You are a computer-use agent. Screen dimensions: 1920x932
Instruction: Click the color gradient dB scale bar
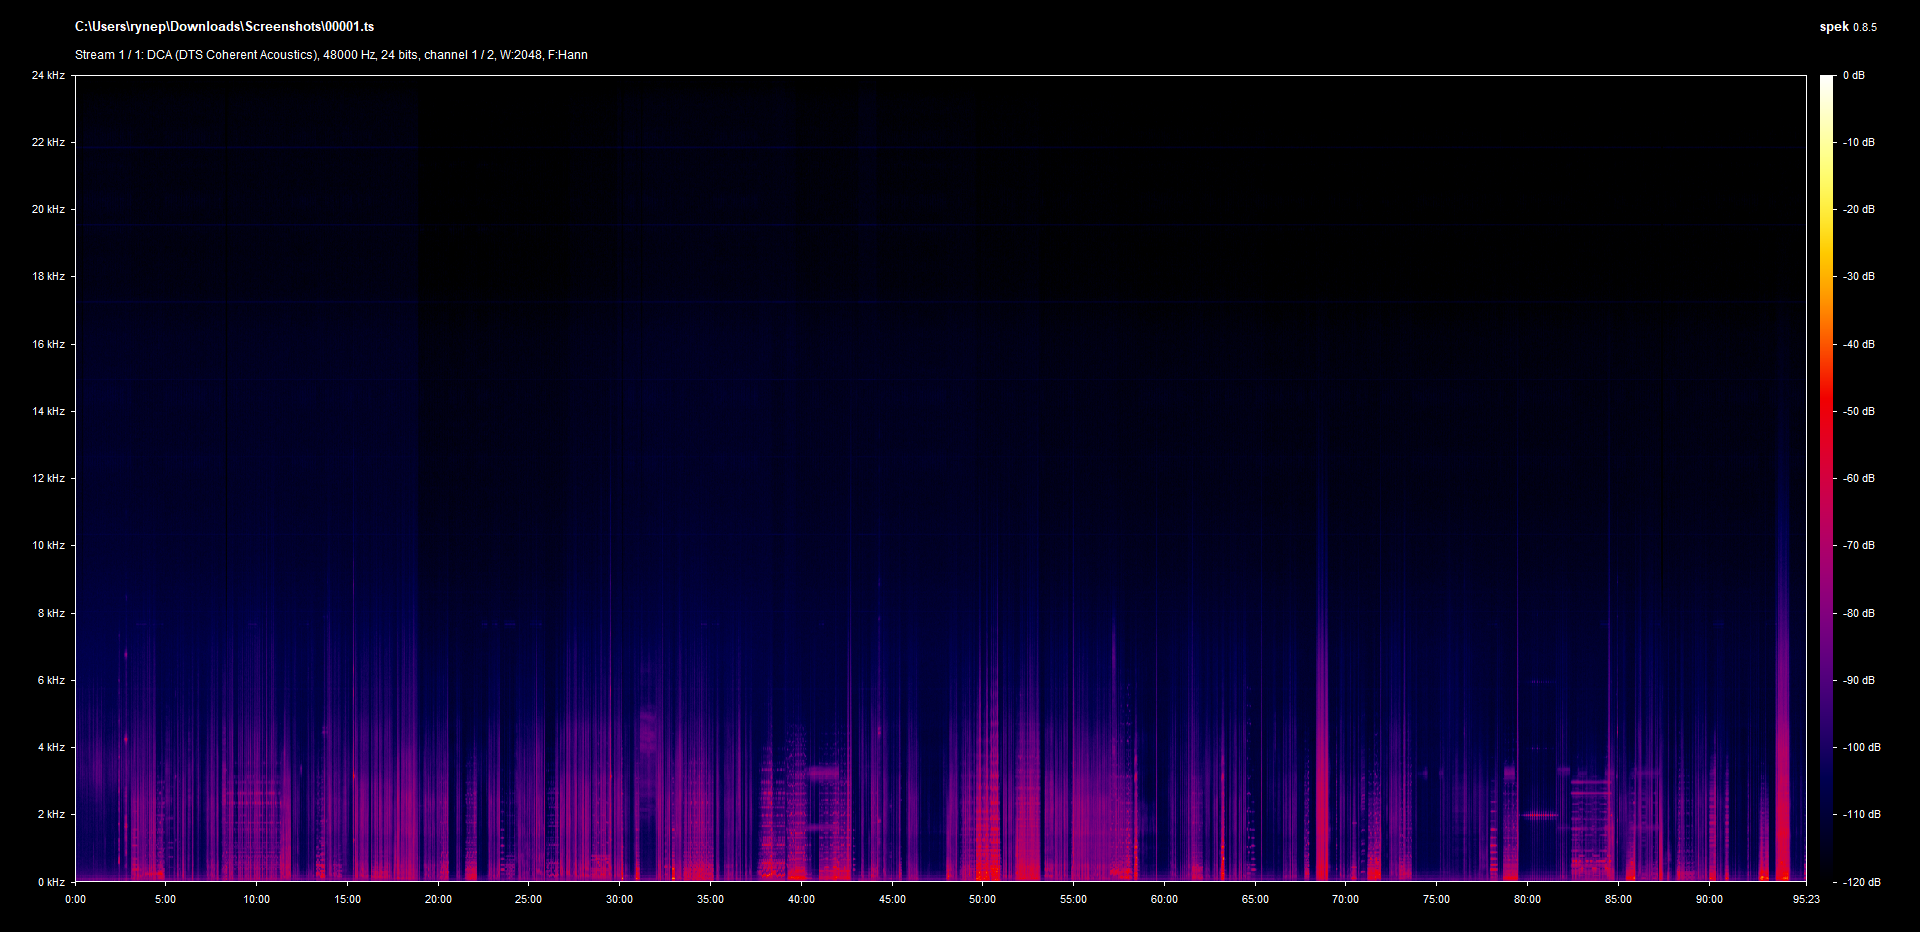coord(1826,478)
